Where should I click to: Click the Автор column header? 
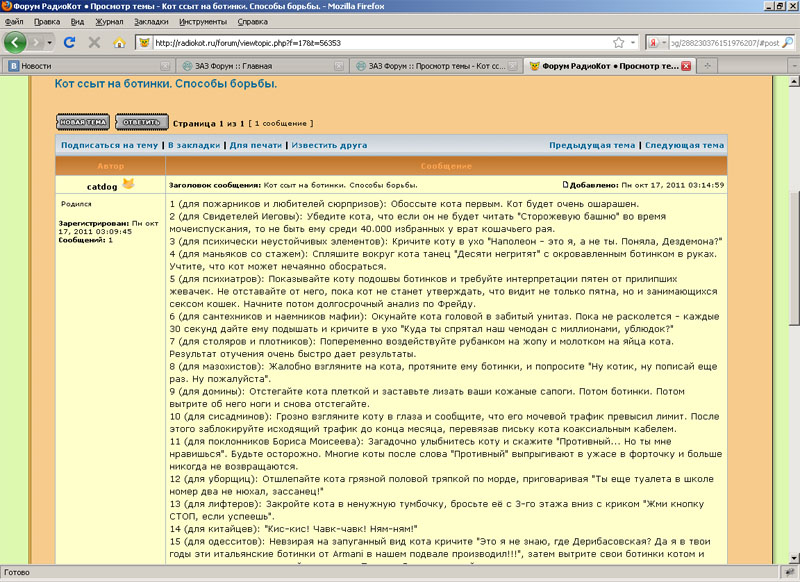(111, 166)
